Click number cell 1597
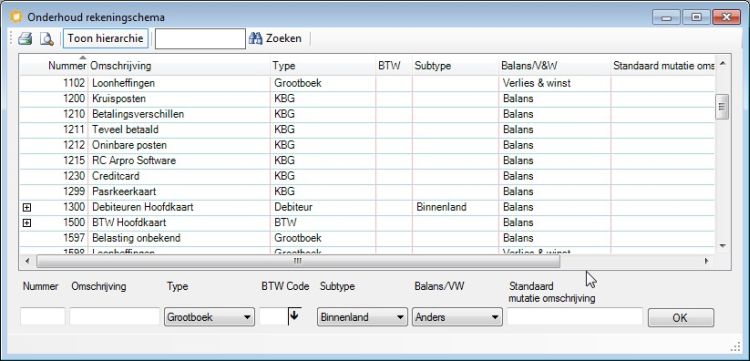 74,238
